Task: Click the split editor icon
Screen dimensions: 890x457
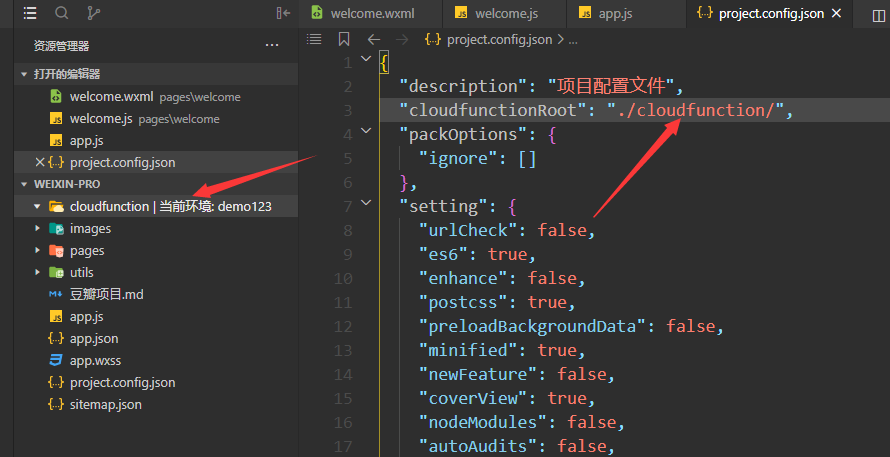Action: (x=878, y=15)
